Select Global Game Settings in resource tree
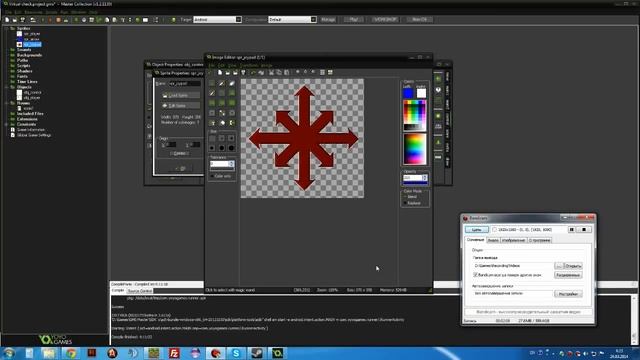640x360 pixels. click(34, 135)
